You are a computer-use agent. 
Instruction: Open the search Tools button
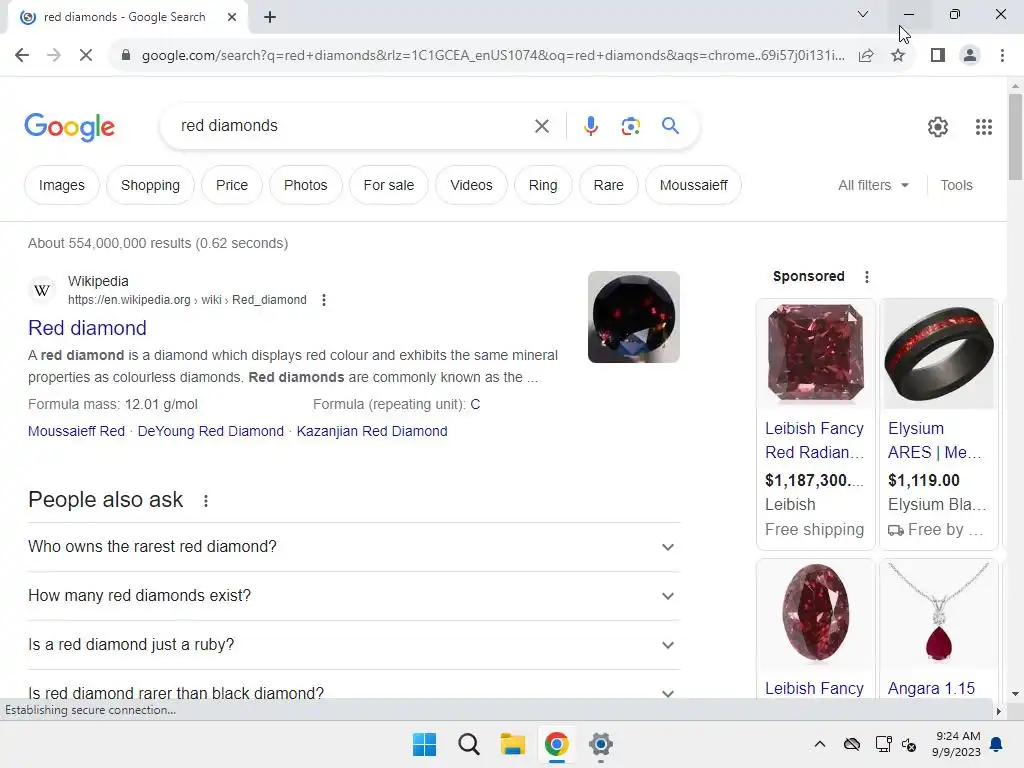pos(956,185)
